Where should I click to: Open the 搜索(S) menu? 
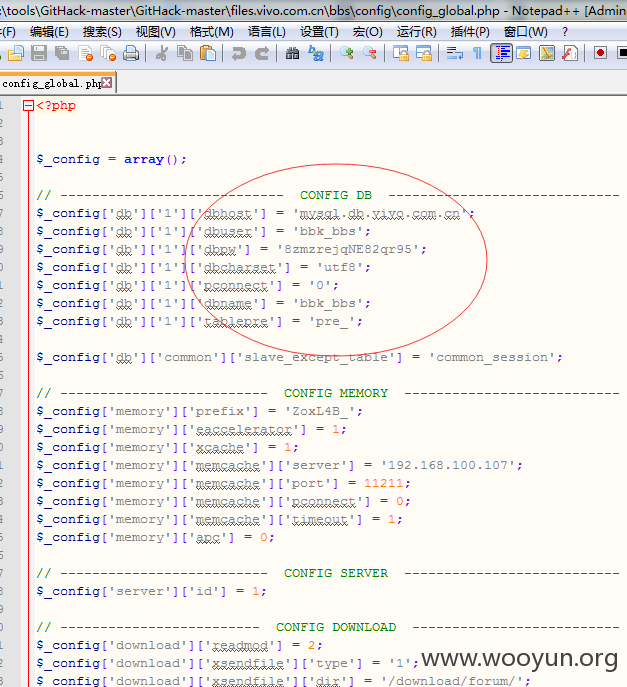(102, 32)
